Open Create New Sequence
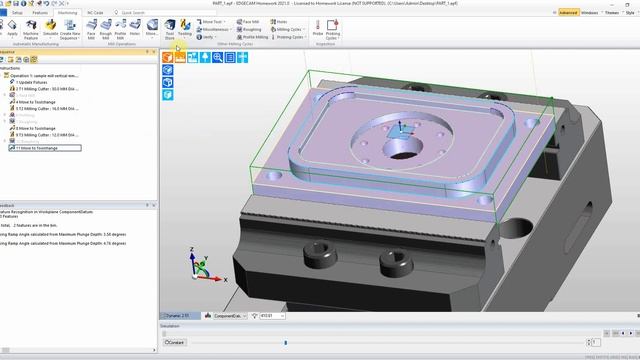Image resolution: width=640 pixels, height=360 pixels. (x=70, y=29)
